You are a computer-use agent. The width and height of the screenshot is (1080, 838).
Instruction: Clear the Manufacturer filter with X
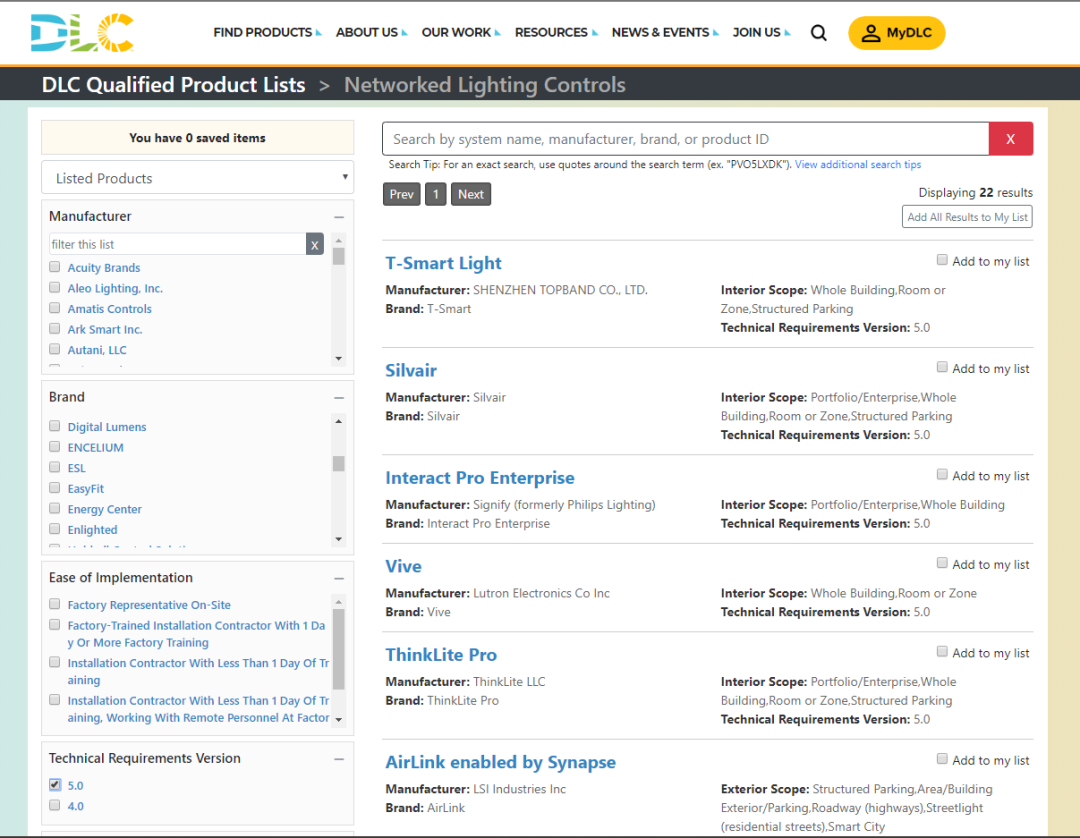314,244
